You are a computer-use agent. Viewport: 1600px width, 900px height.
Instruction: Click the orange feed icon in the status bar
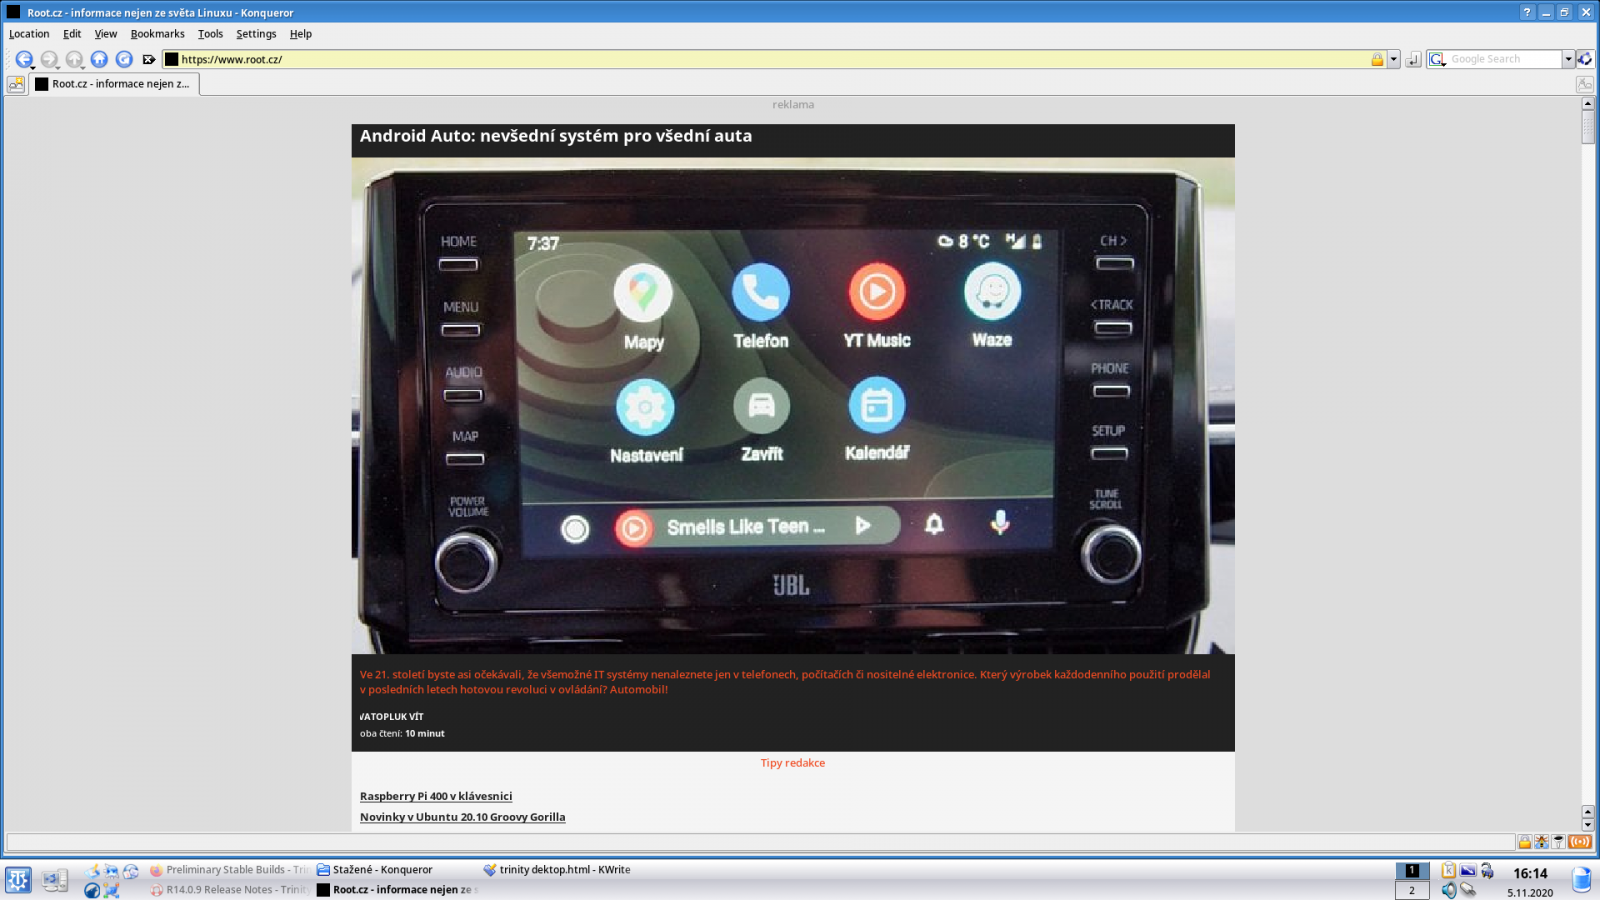[1580, 842]
